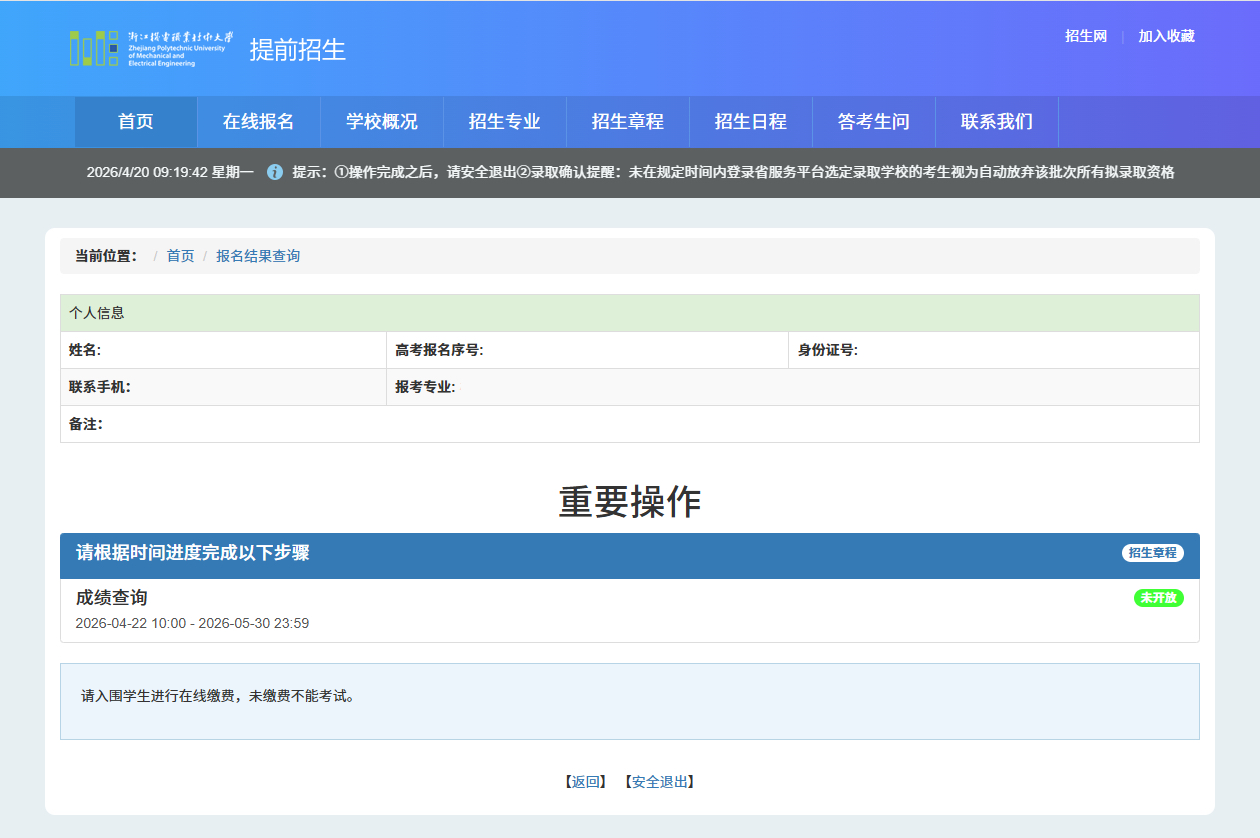The width and height of the screenshot is (1260, 838).
Task: Click the university logo in header
Action: coord(151,48)
